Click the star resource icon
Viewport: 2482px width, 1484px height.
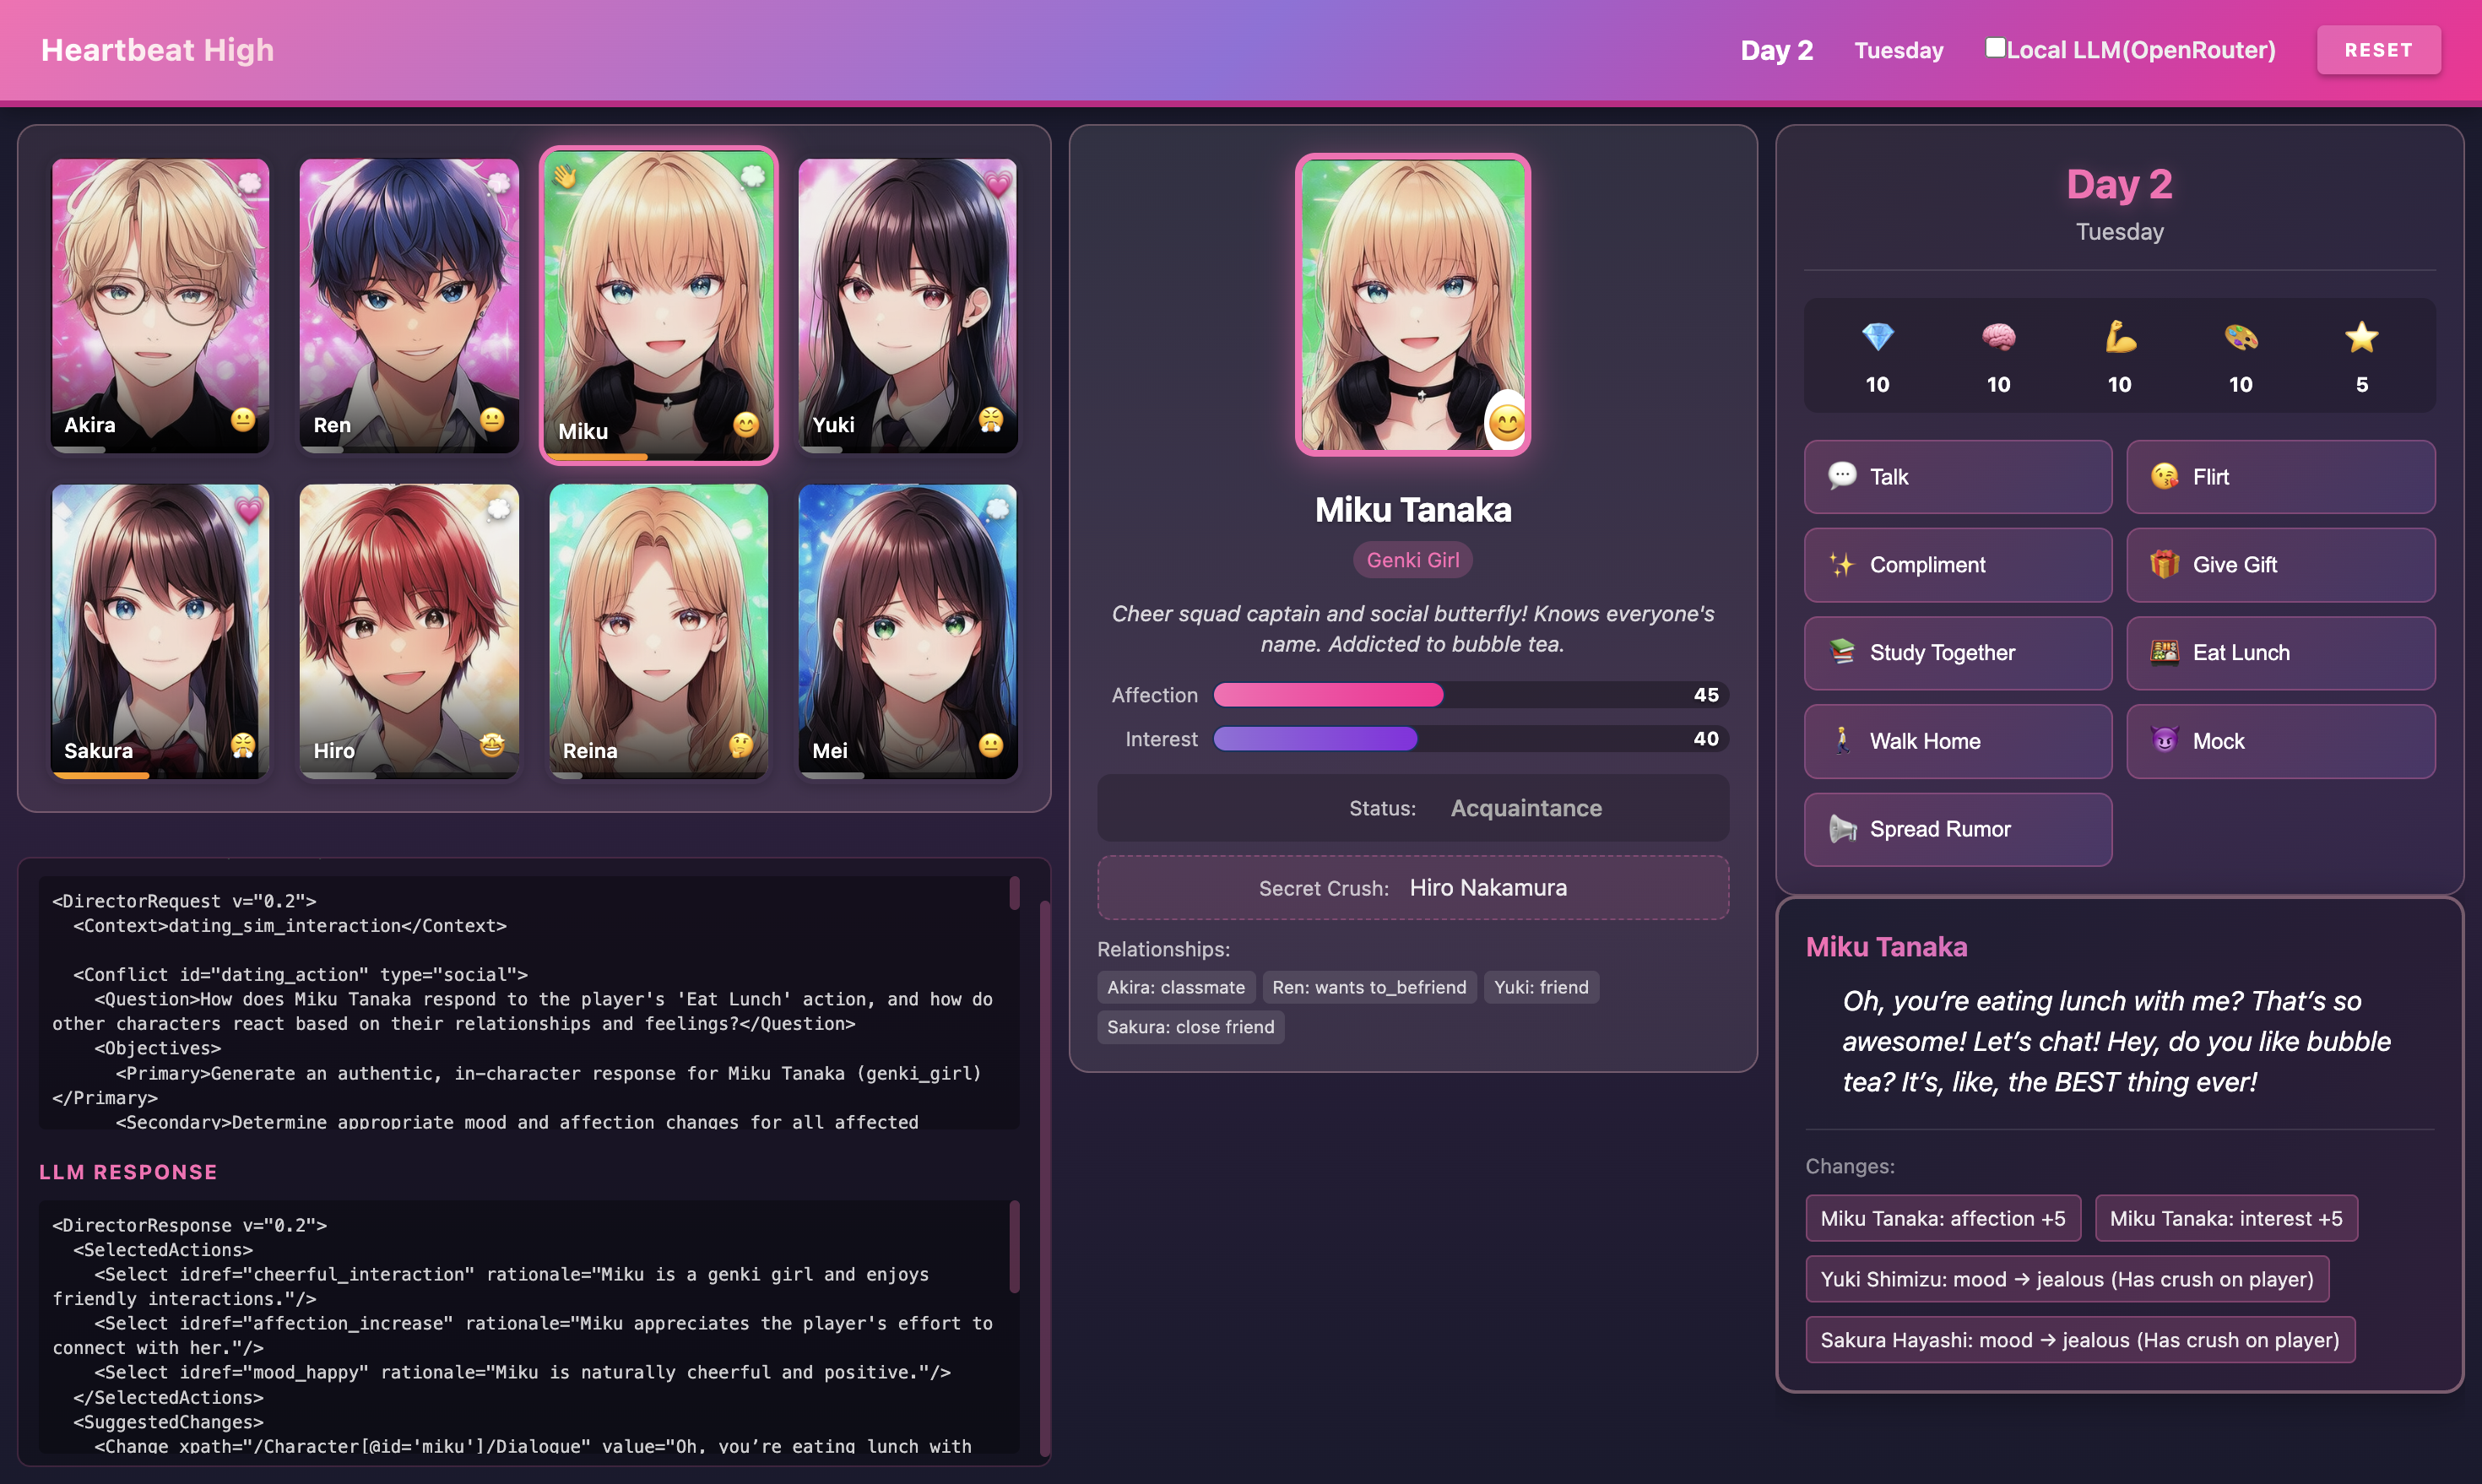pos(2362,336)
